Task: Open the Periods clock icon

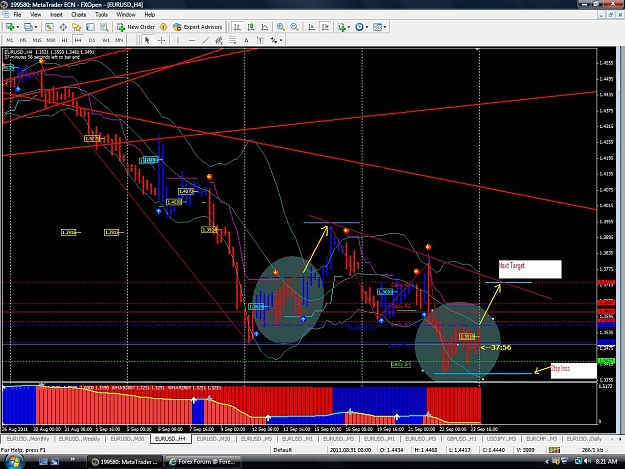Action: (360, 27)
